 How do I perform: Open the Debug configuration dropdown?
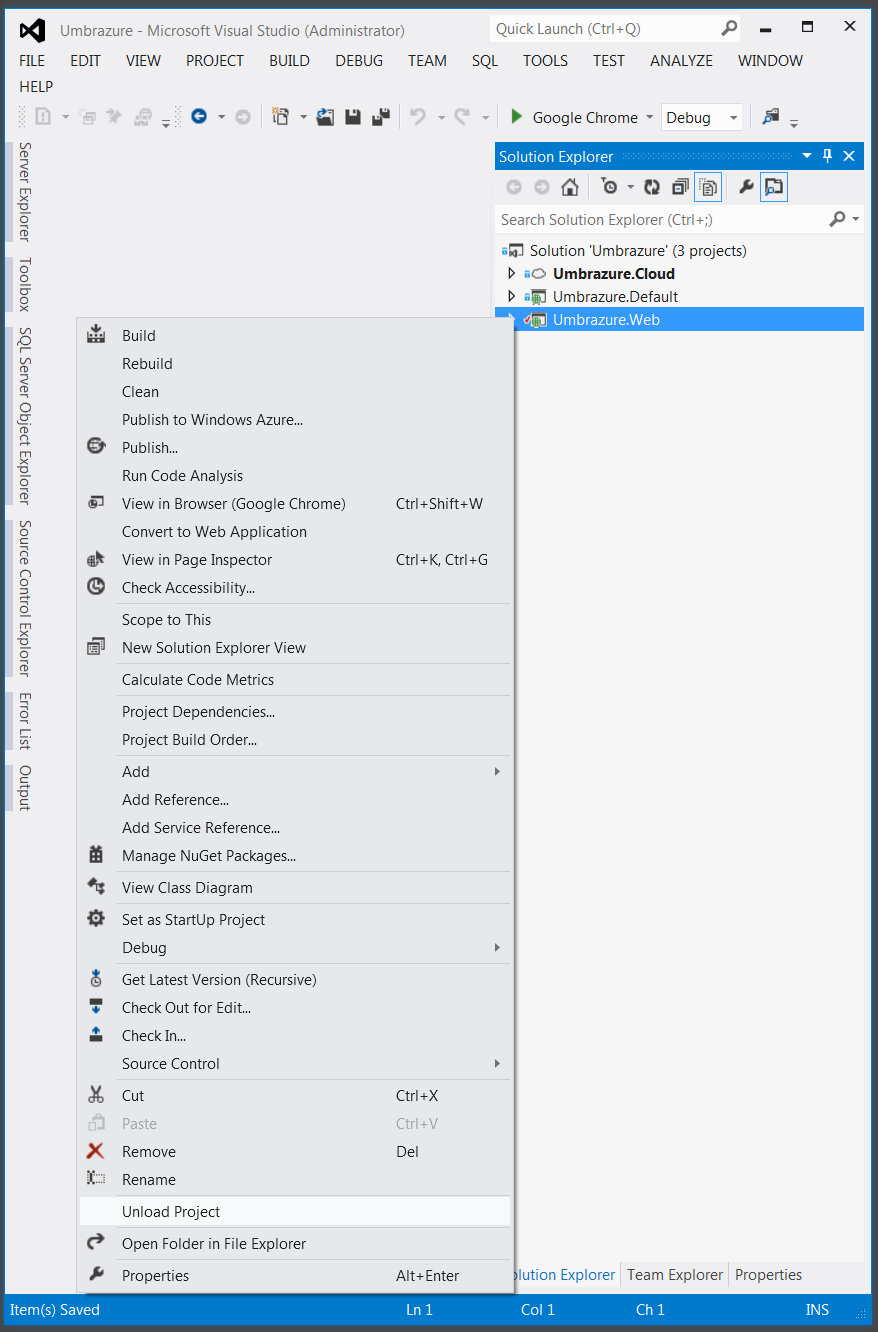(x=702, y=117)
